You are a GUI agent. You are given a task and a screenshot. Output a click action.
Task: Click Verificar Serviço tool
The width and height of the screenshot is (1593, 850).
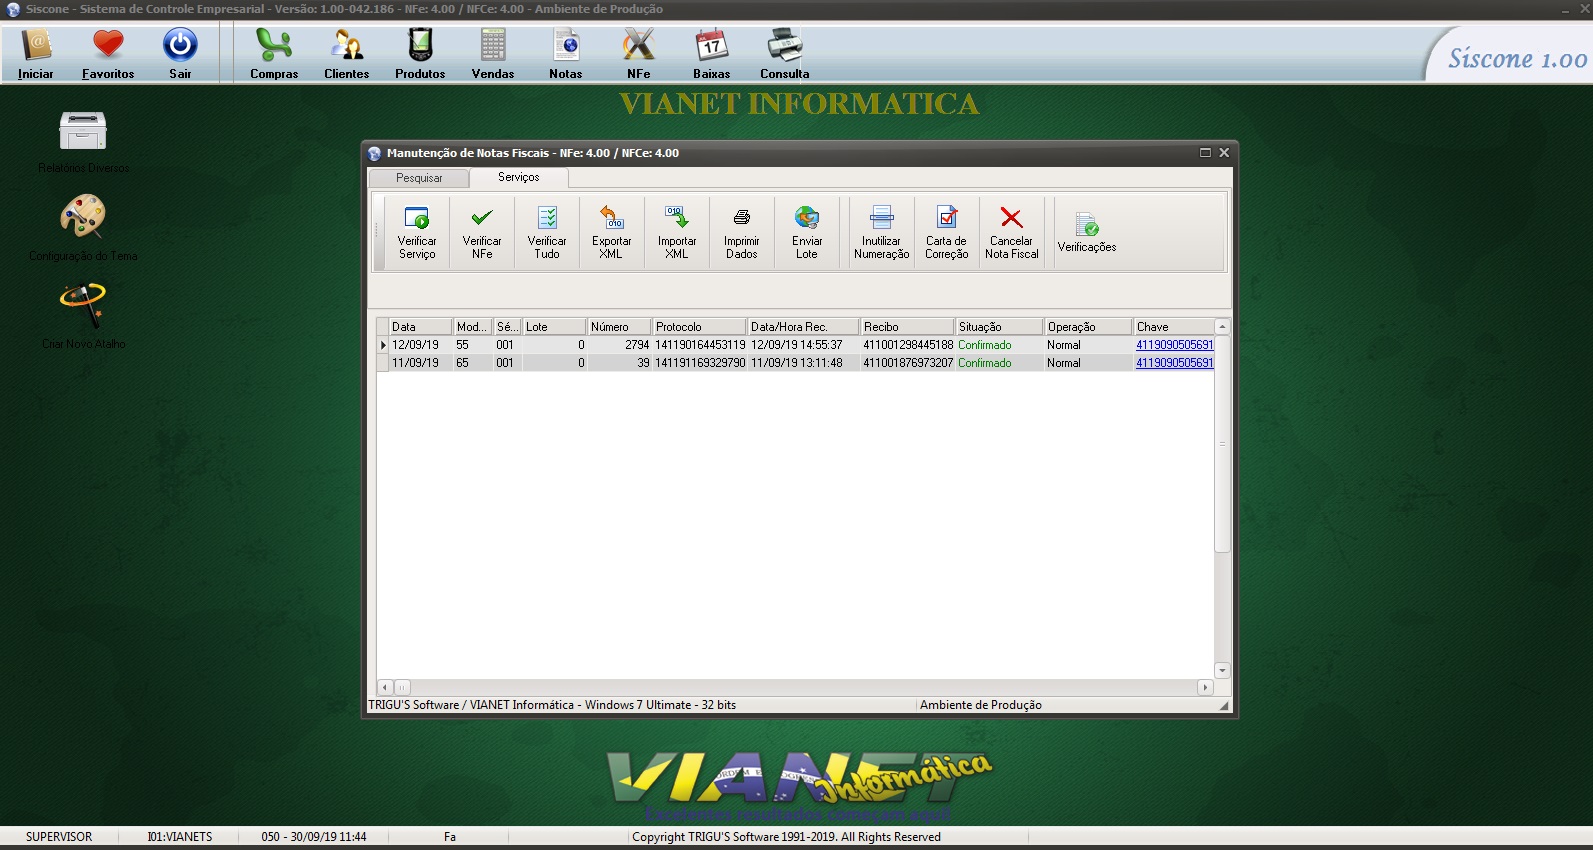point(417,233)
